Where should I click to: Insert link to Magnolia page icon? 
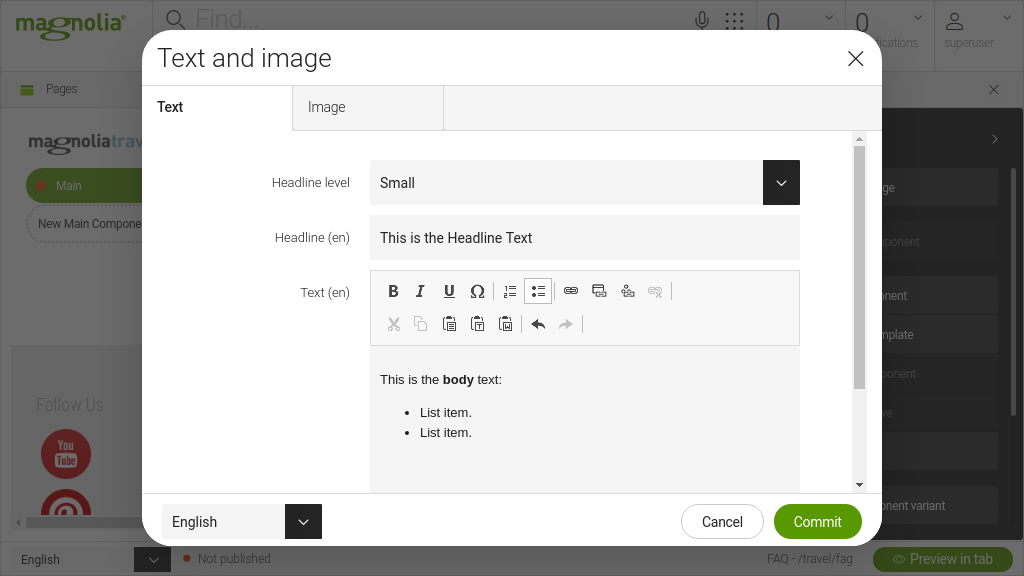(x=599, y=291)
